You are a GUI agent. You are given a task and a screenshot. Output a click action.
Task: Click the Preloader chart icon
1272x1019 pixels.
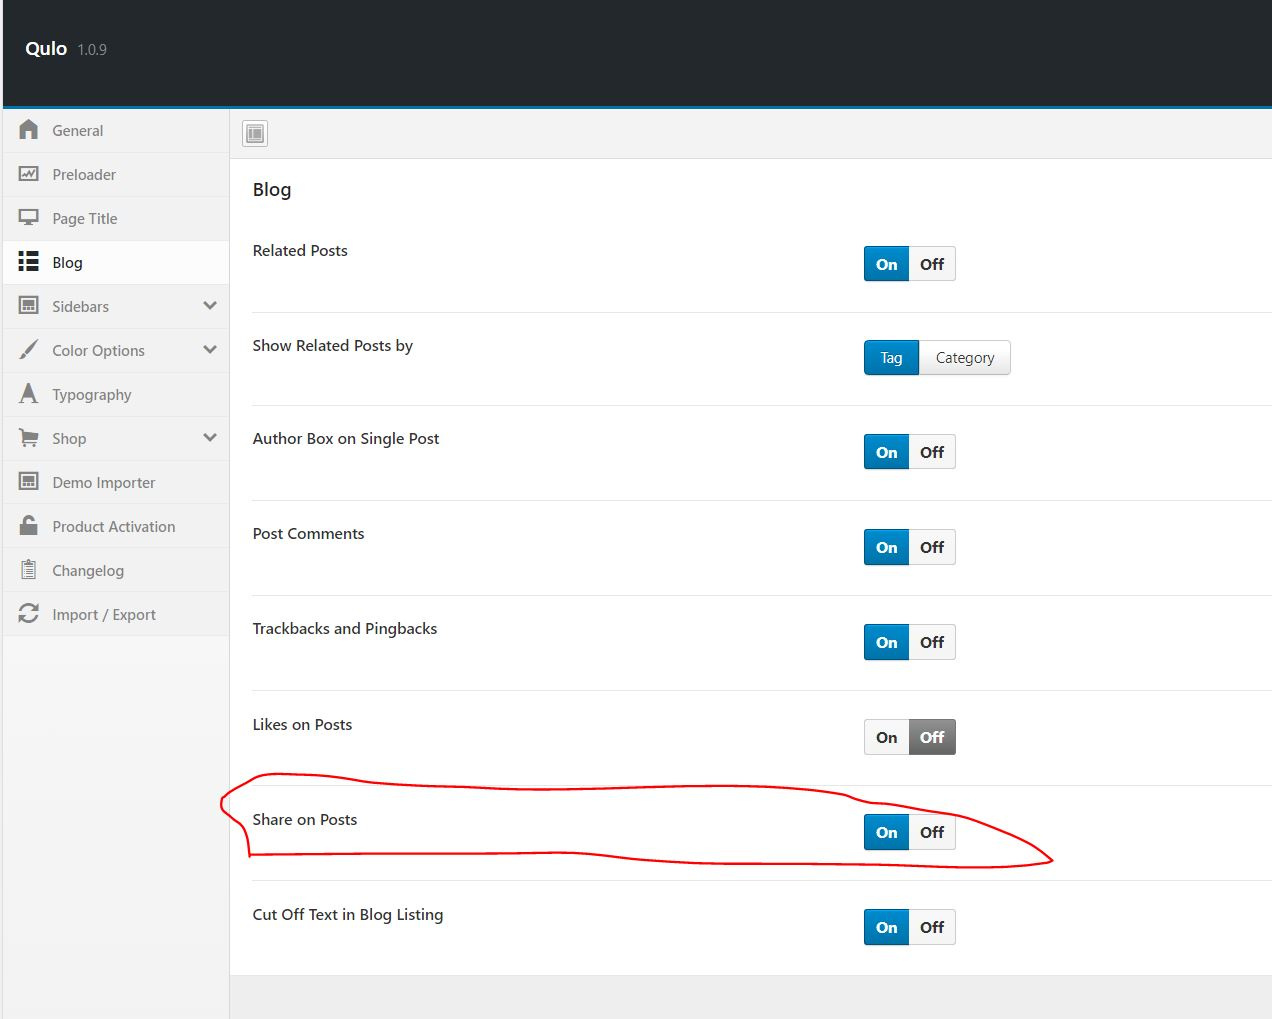pos(29,174)
